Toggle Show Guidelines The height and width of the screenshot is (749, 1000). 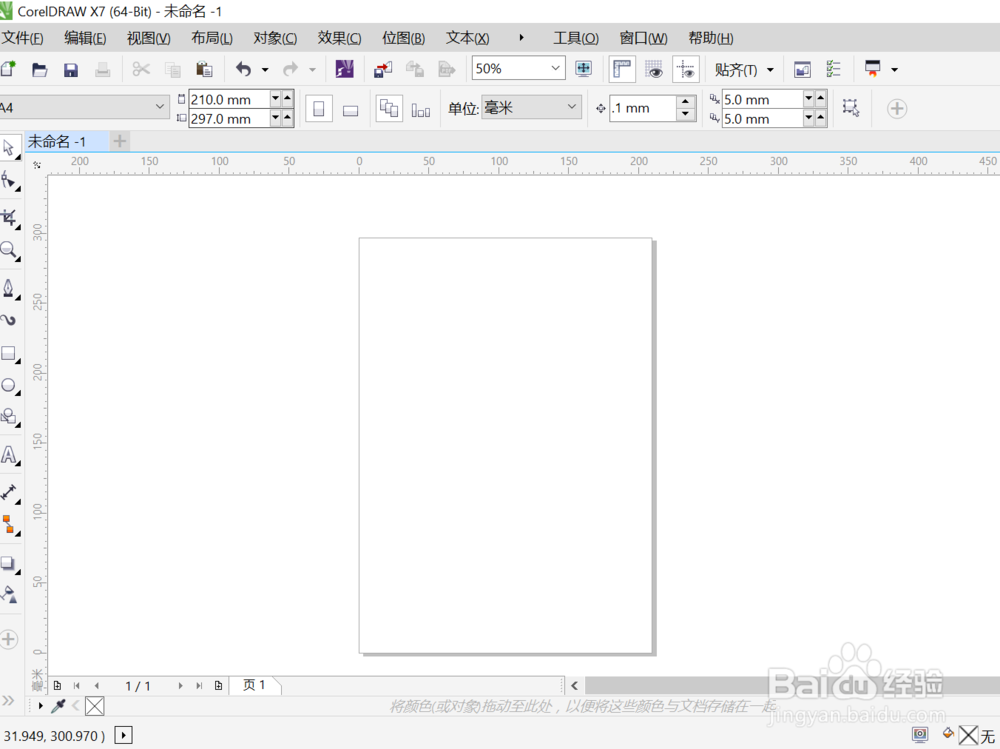pyautogui.click(x=686, y=69)
